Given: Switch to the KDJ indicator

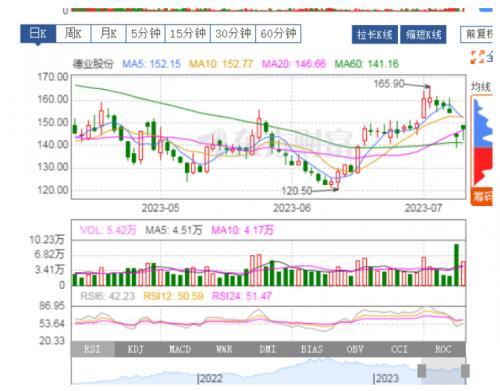Looking at the screenshot, I should [136, 349].
